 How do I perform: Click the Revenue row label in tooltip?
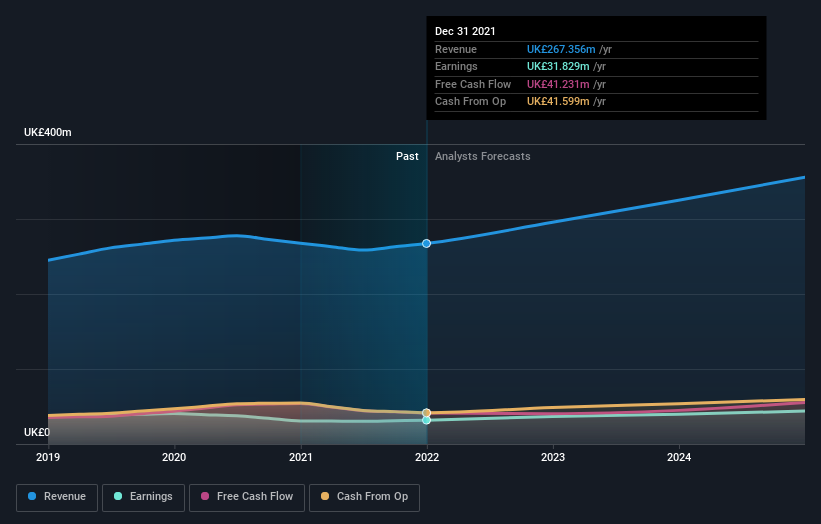point(456,49)
